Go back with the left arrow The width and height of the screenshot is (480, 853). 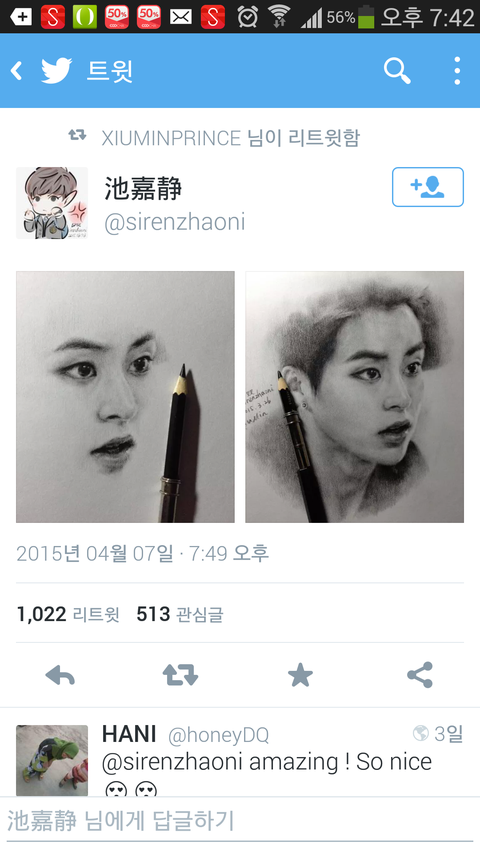[x=17, y=71]
